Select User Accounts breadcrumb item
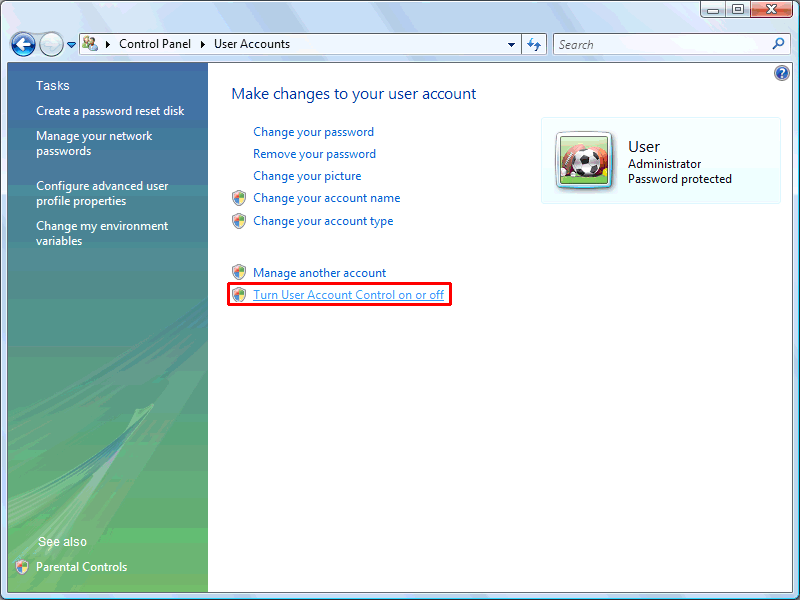 click(x=252, y=44)
